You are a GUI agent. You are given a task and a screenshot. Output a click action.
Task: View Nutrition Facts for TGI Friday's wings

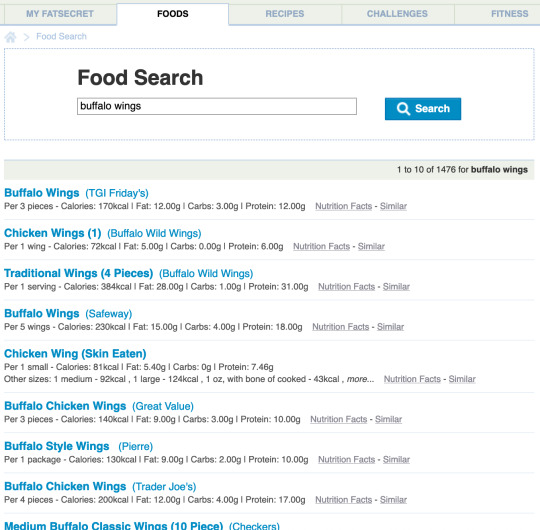(x=344, y=206)
